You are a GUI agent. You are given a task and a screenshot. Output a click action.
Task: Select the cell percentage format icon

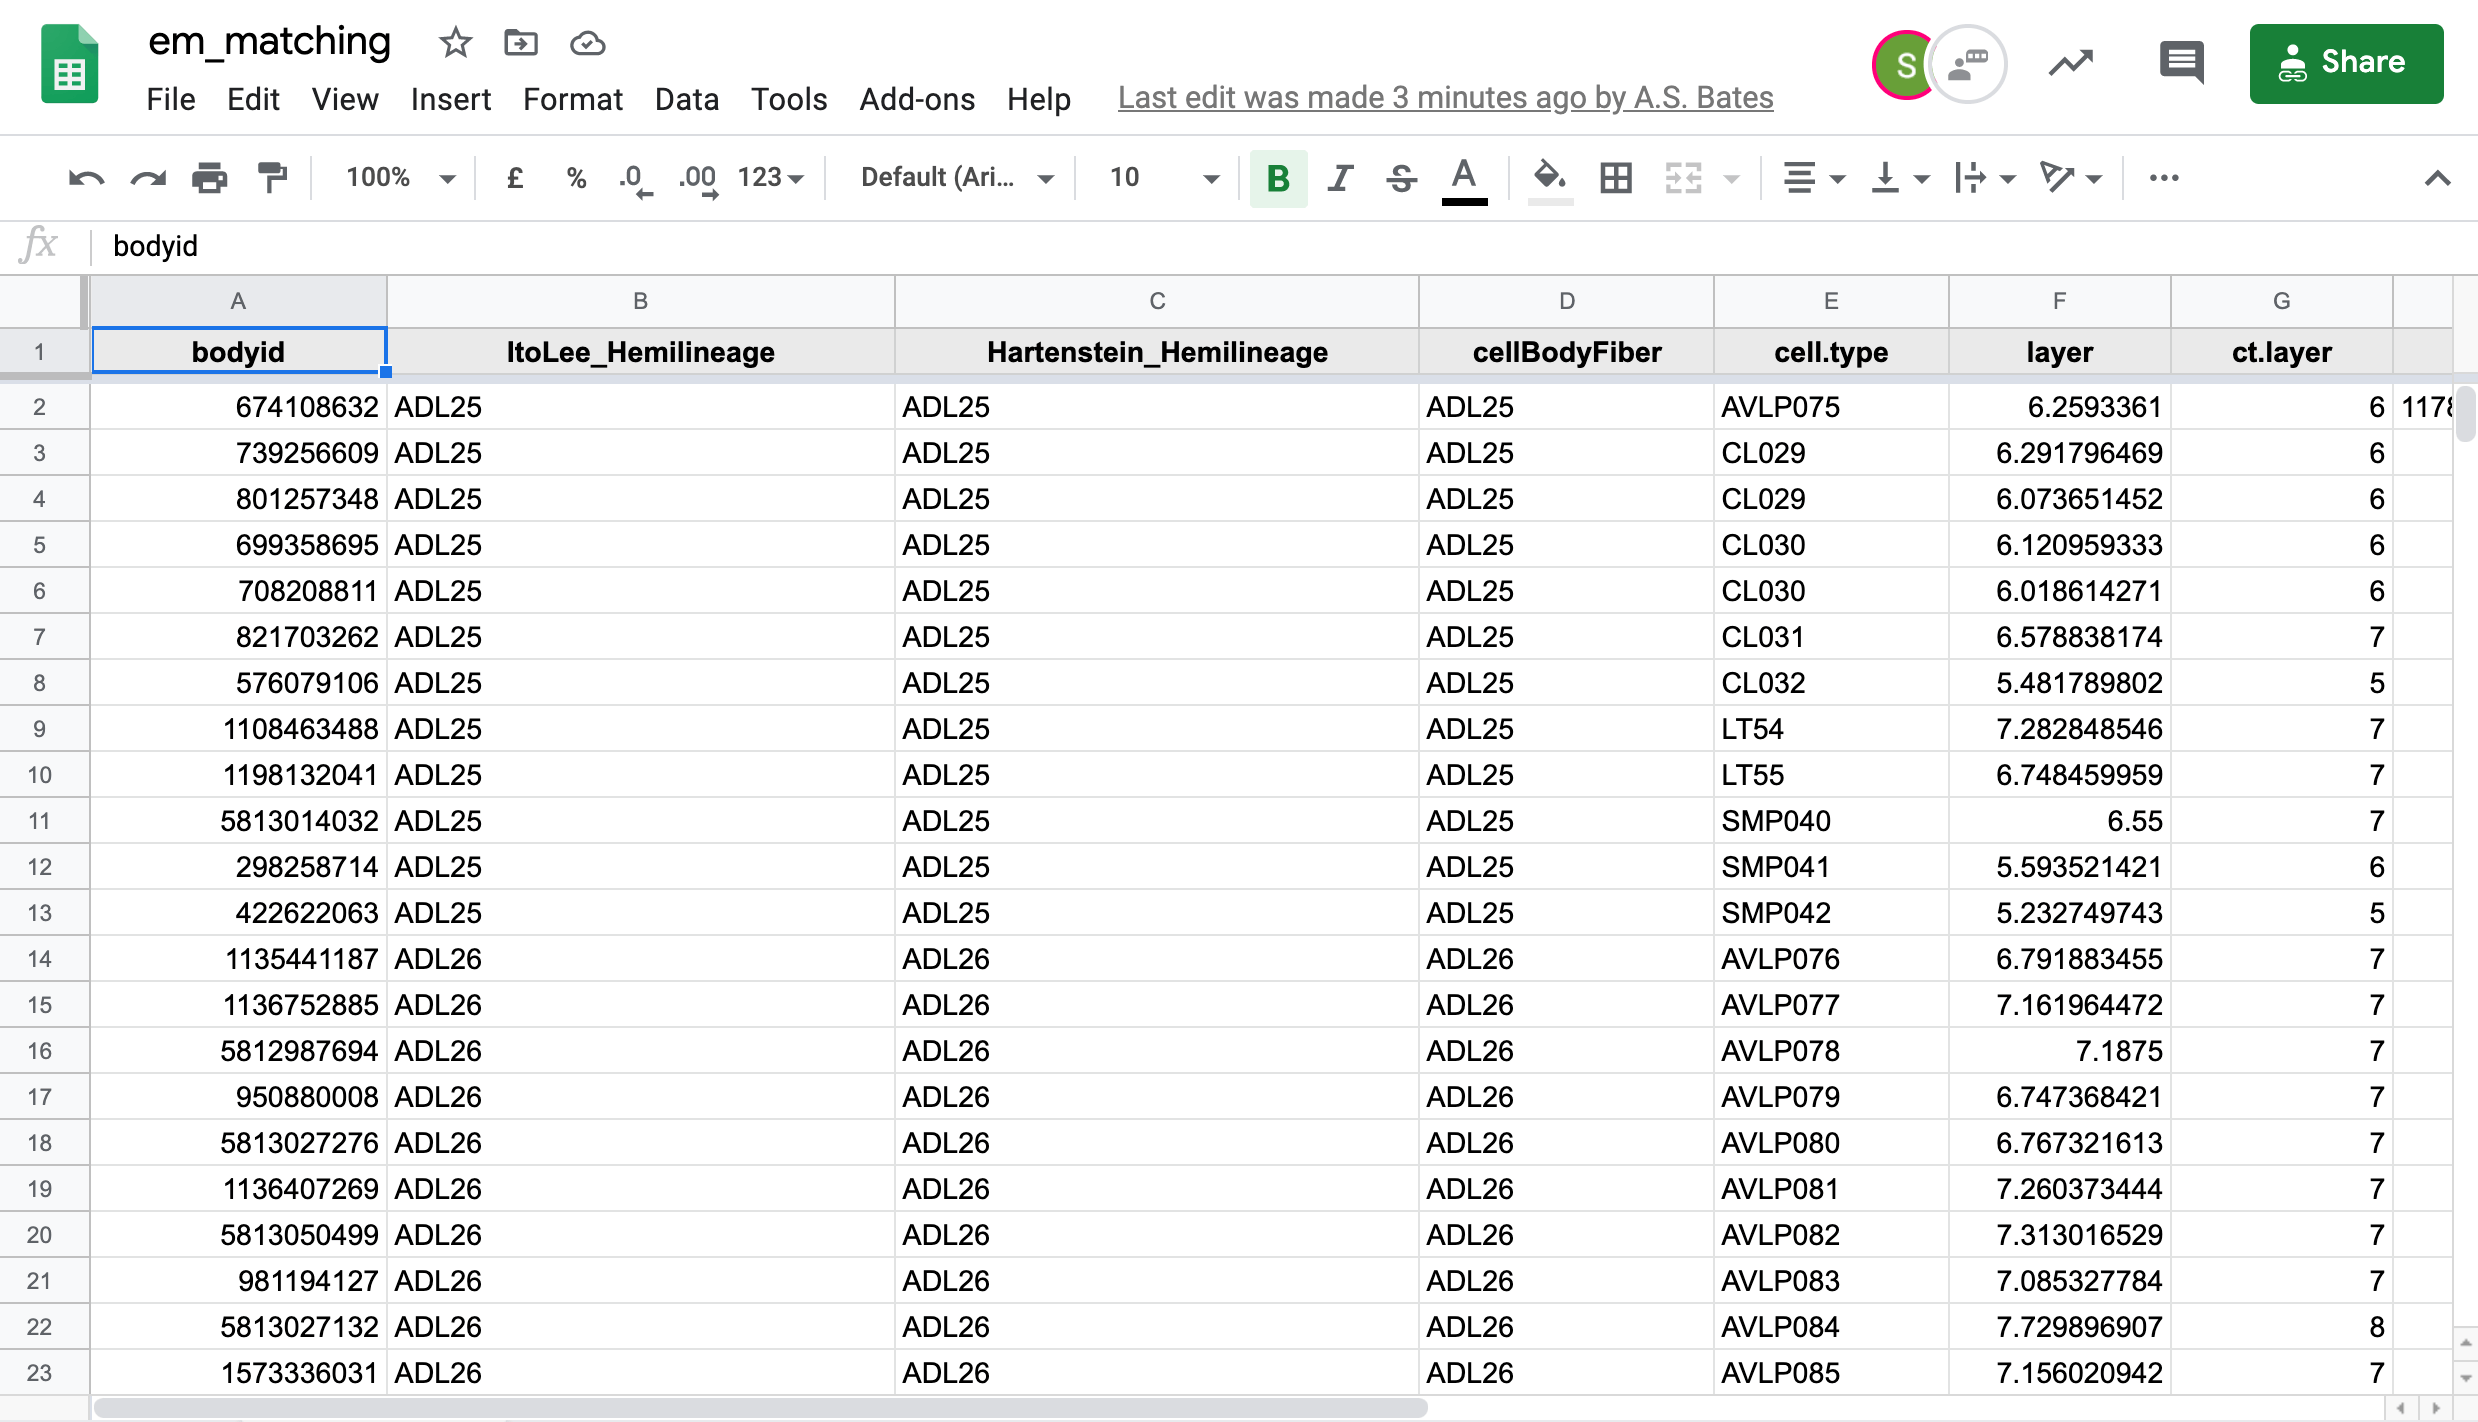click(579, 177)
